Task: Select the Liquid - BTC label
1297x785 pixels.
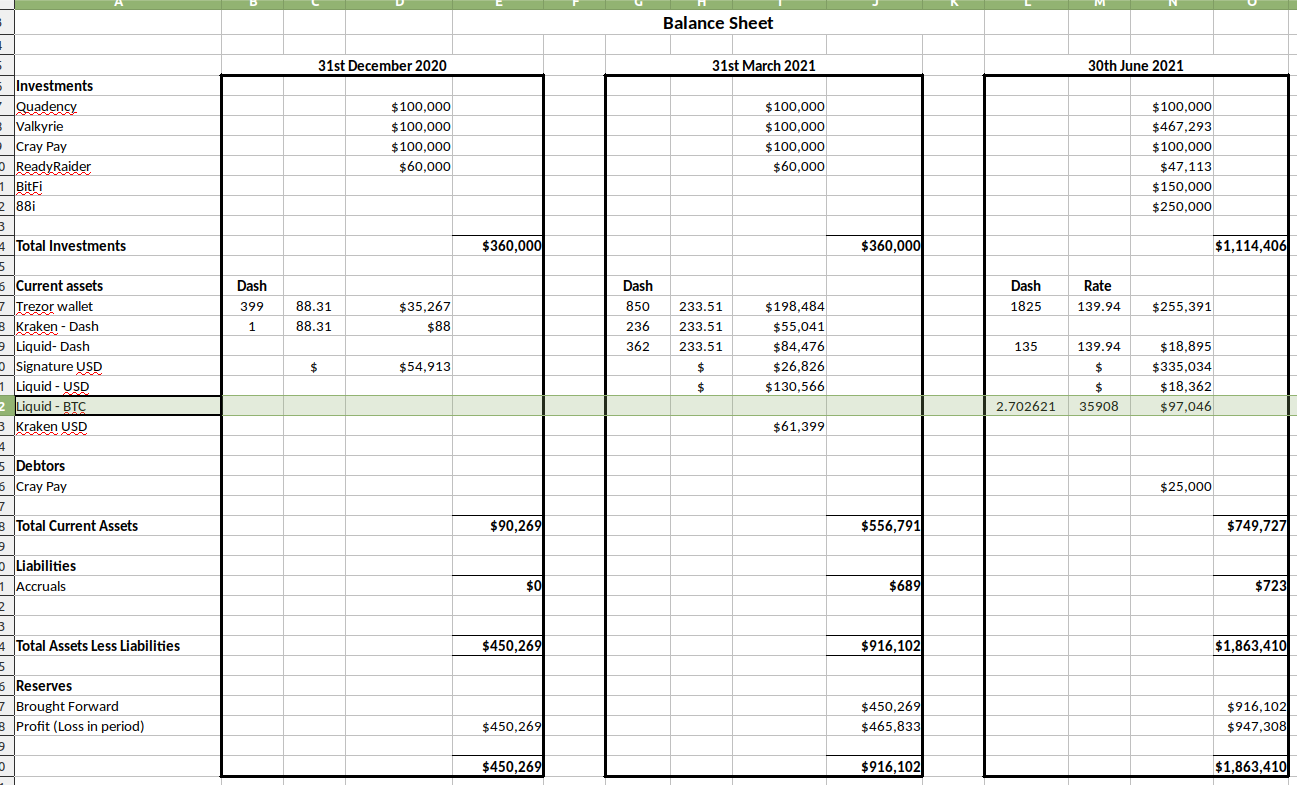Action: pyautogui.click(x=51, y=406)
